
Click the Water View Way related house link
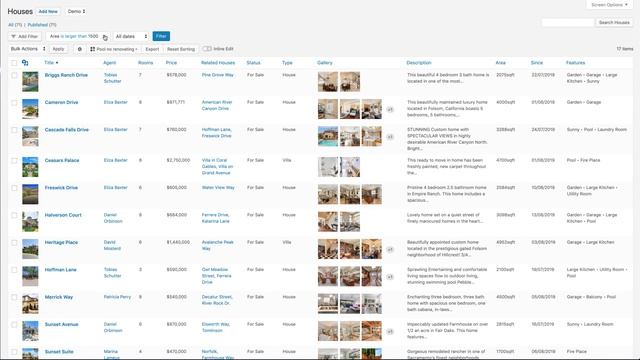[x=218, y=188]
